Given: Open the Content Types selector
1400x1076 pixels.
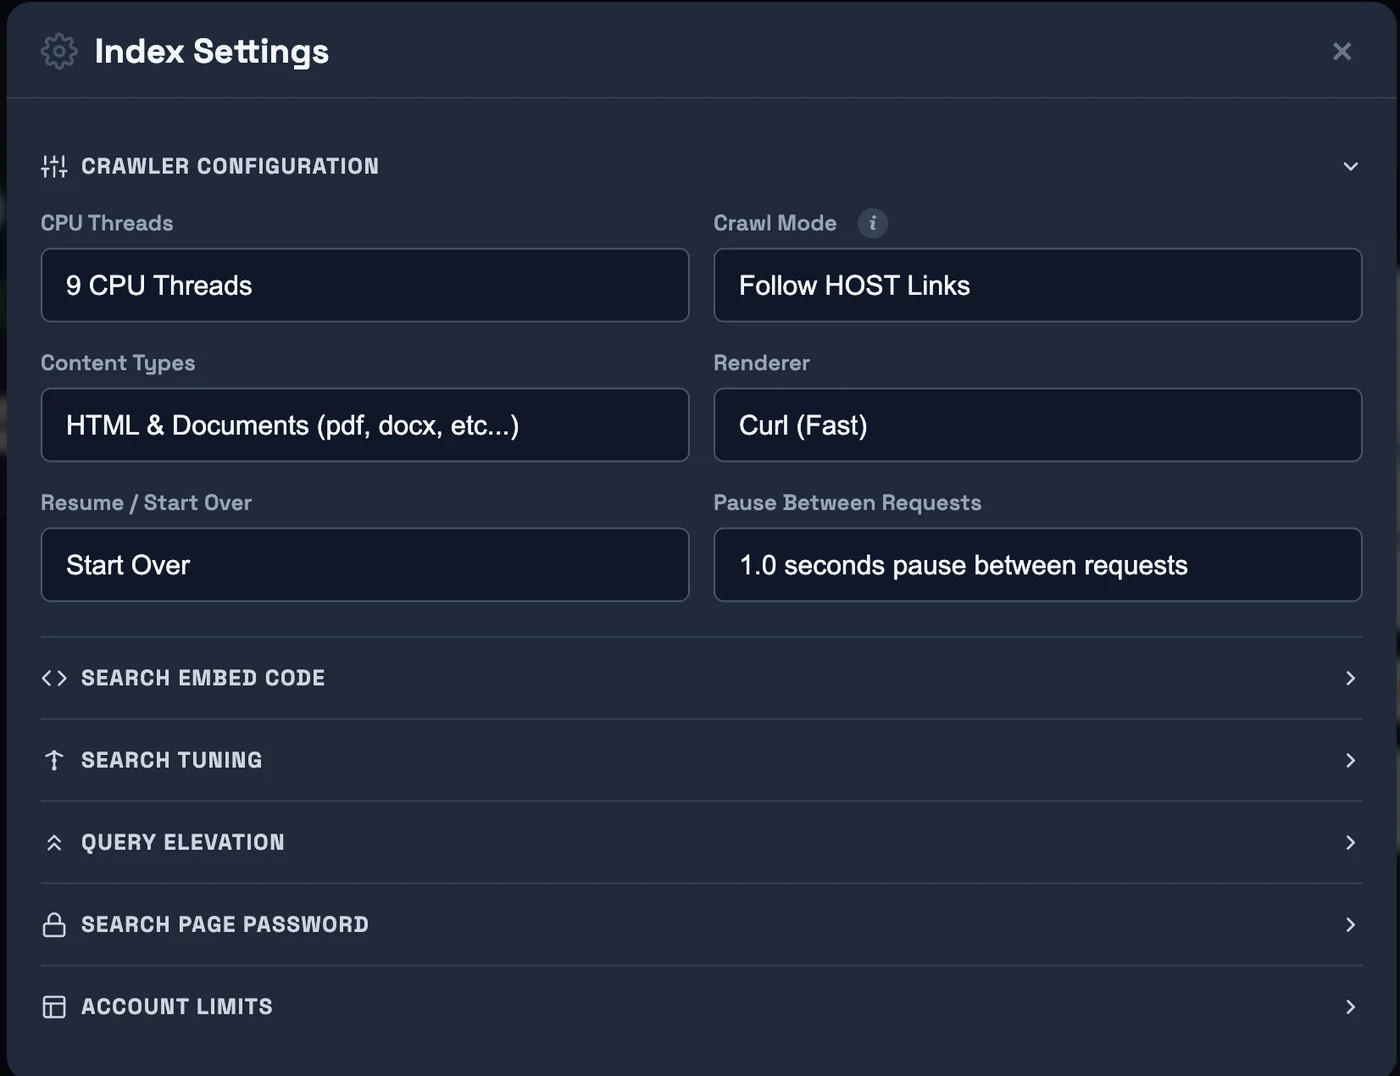Looking at the screenshot, I should [x=365, y=424].
